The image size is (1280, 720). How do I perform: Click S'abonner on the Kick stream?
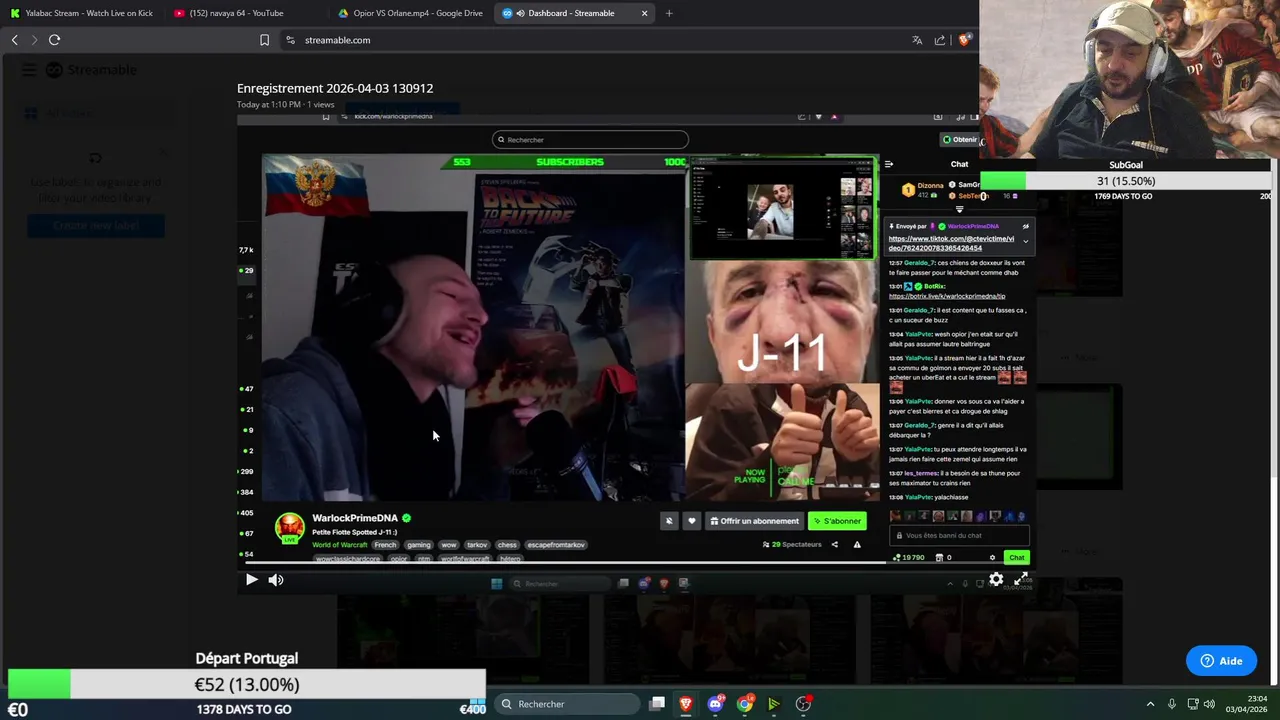tap(837, 521)
